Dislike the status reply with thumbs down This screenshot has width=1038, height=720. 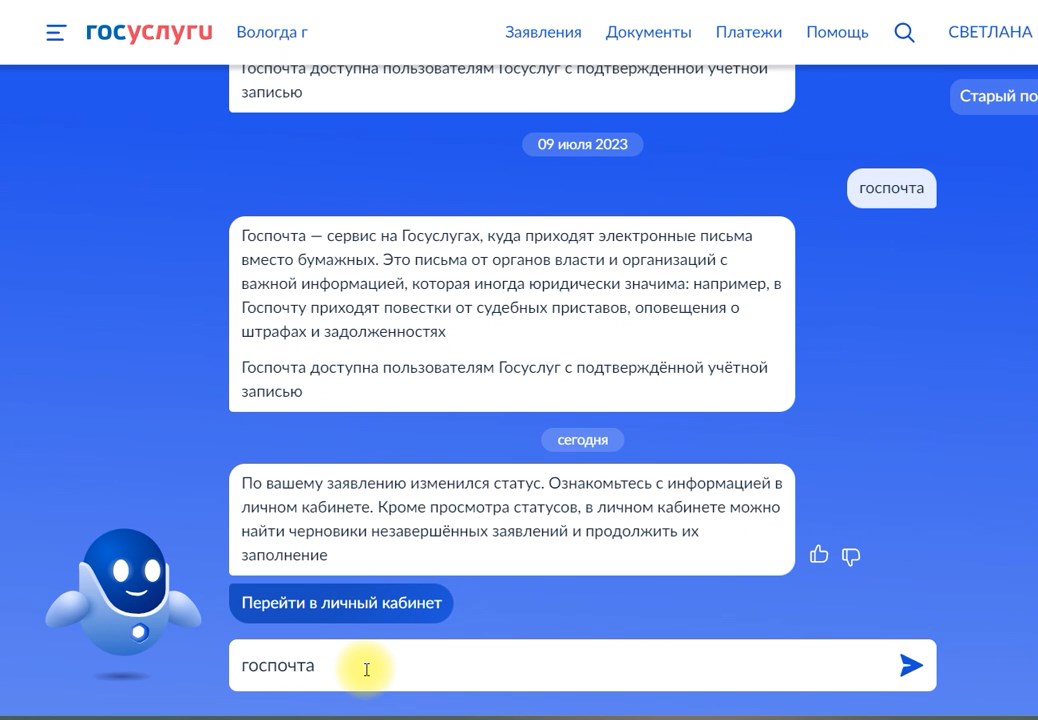851,556
